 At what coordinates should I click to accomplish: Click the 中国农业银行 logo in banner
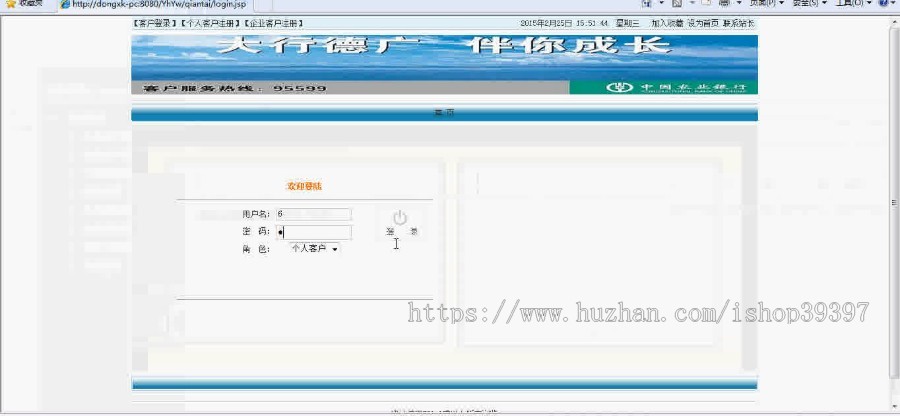pos(677,87)
